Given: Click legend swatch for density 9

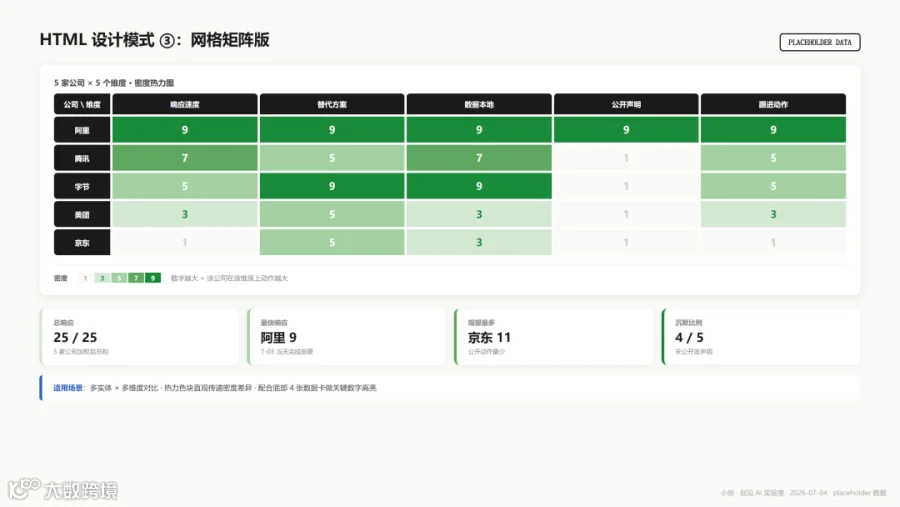Looking at the screenshot, I should [153, 278].
